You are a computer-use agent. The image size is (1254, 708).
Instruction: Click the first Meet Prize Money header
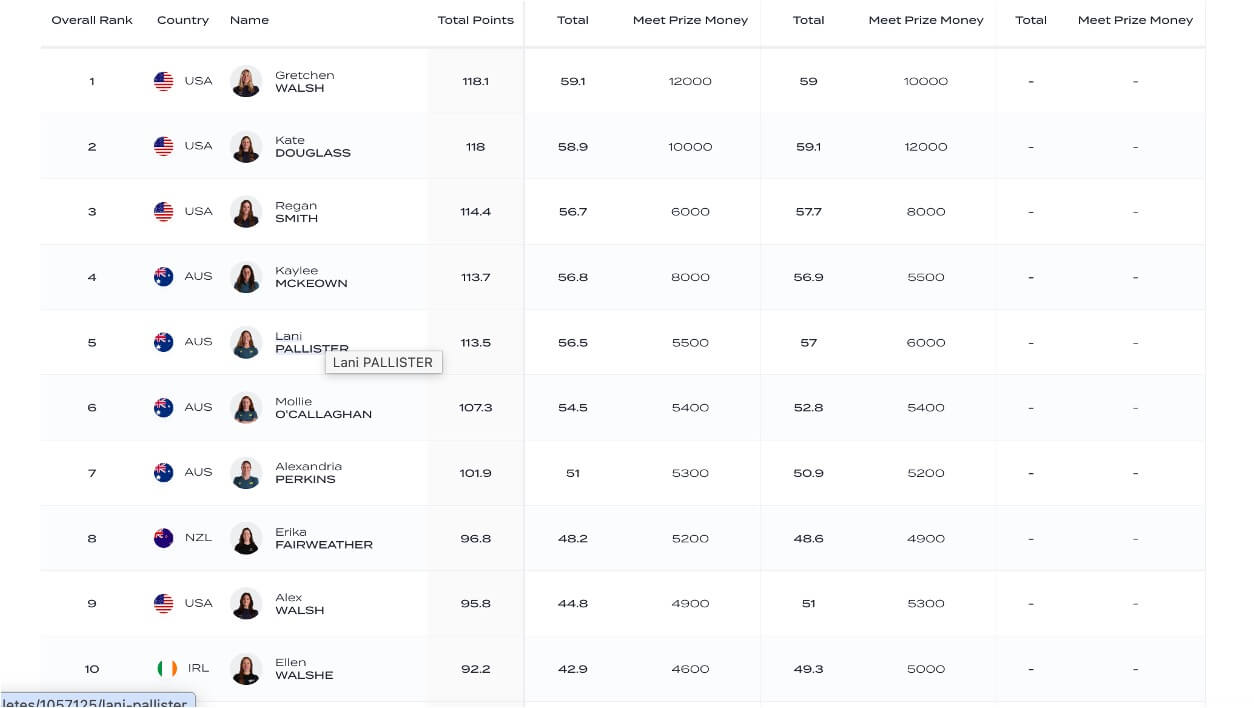690,20
